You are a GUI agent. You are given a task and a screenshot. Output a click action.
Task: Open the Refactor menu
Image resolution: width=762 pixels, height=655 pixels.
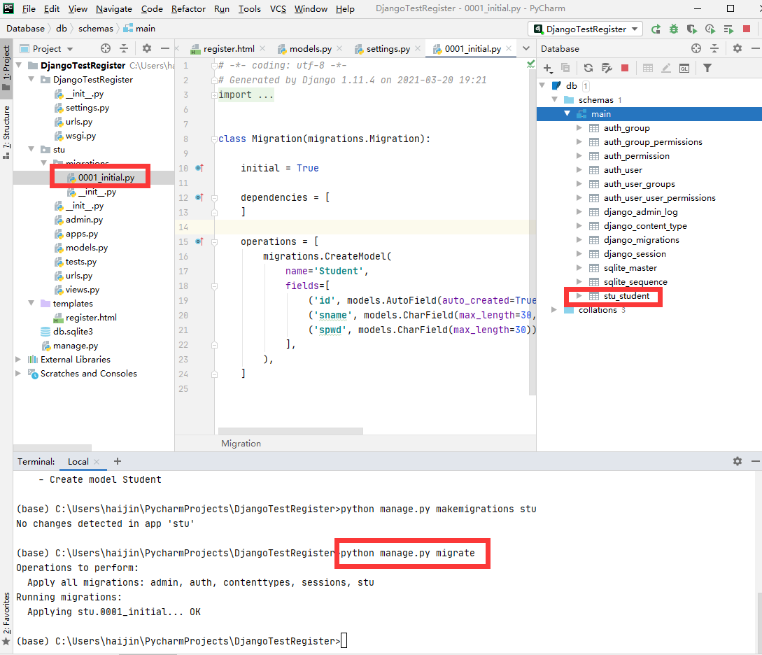click(188, 9)
